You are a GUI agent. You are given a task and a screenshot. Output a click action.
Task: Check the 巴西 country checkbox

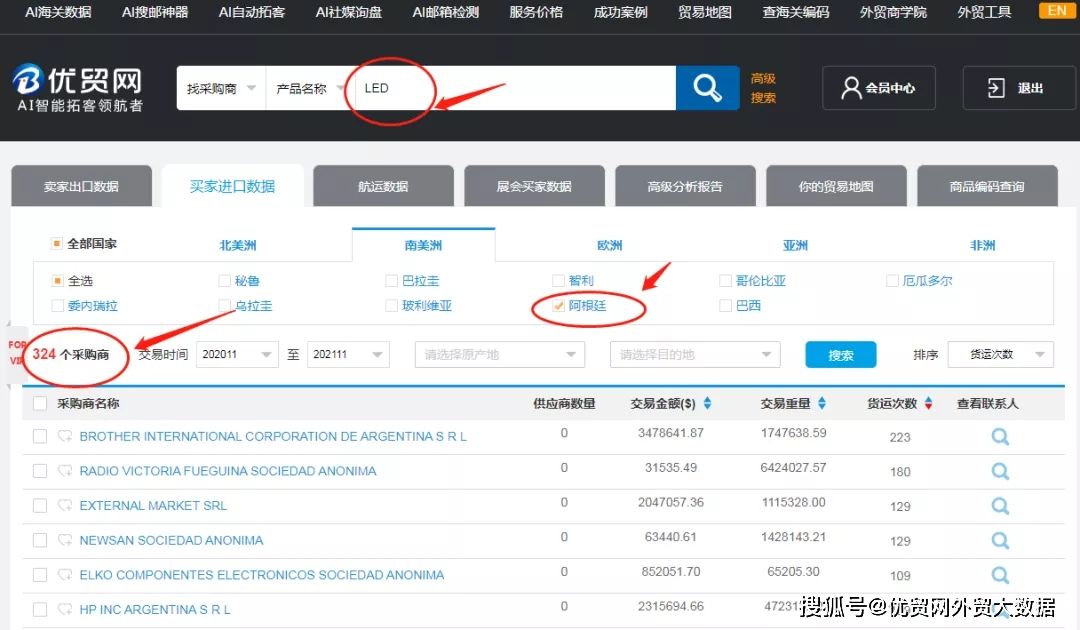pyautogui.click(x=725, y=306)
